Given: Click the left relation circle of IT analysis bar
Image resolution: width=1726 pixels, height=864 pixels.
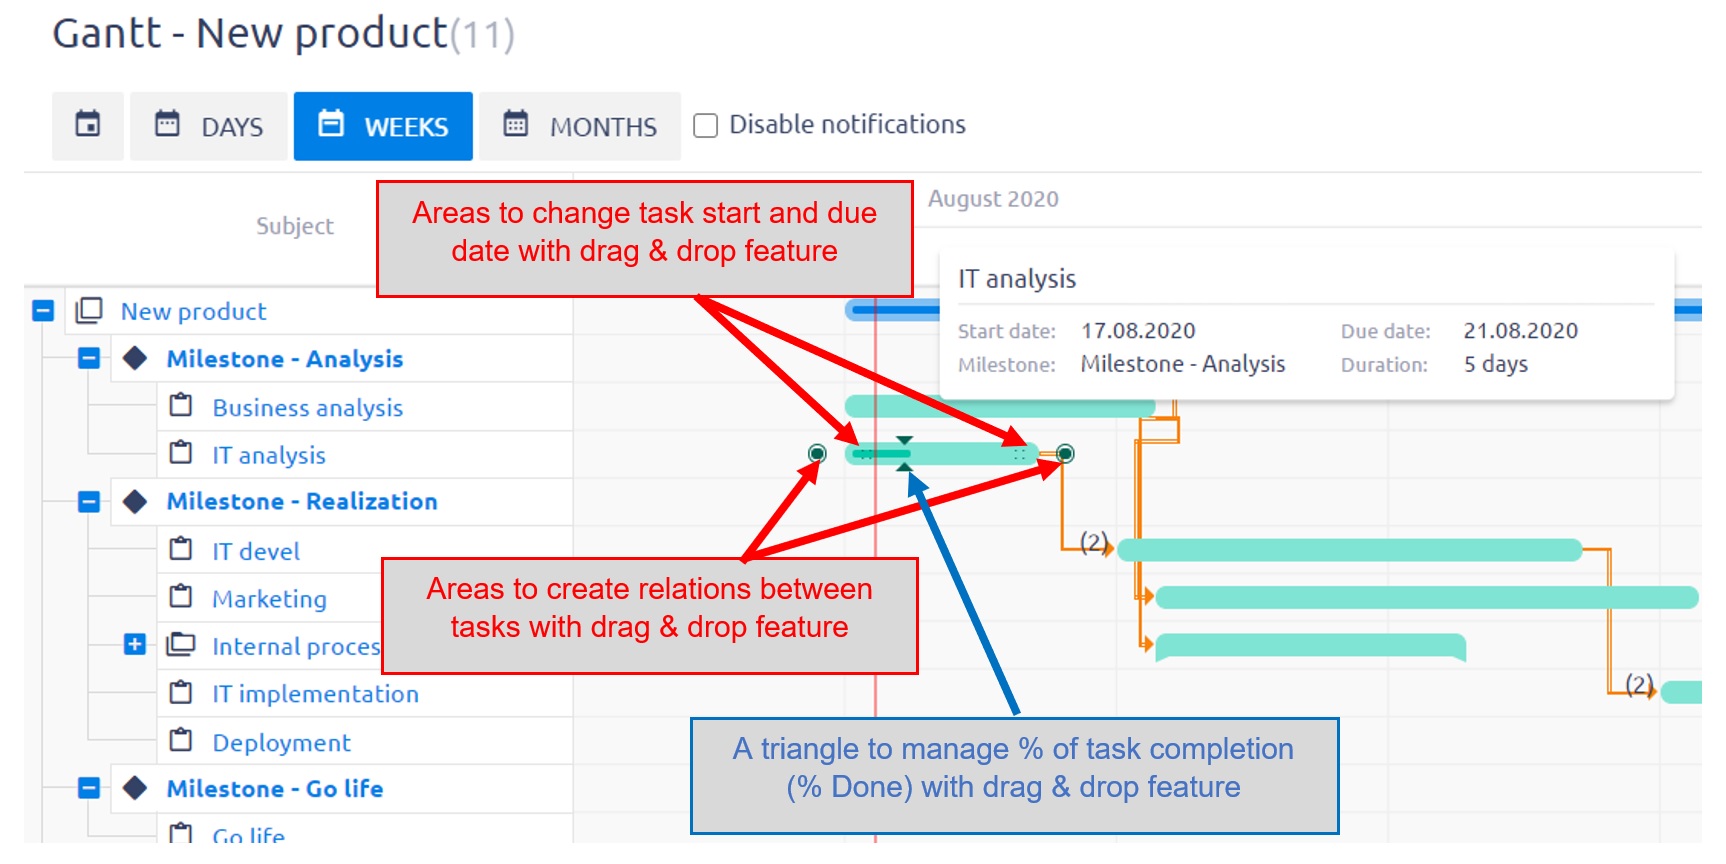Looking at the screenshot, I should (x=817, y=454).
